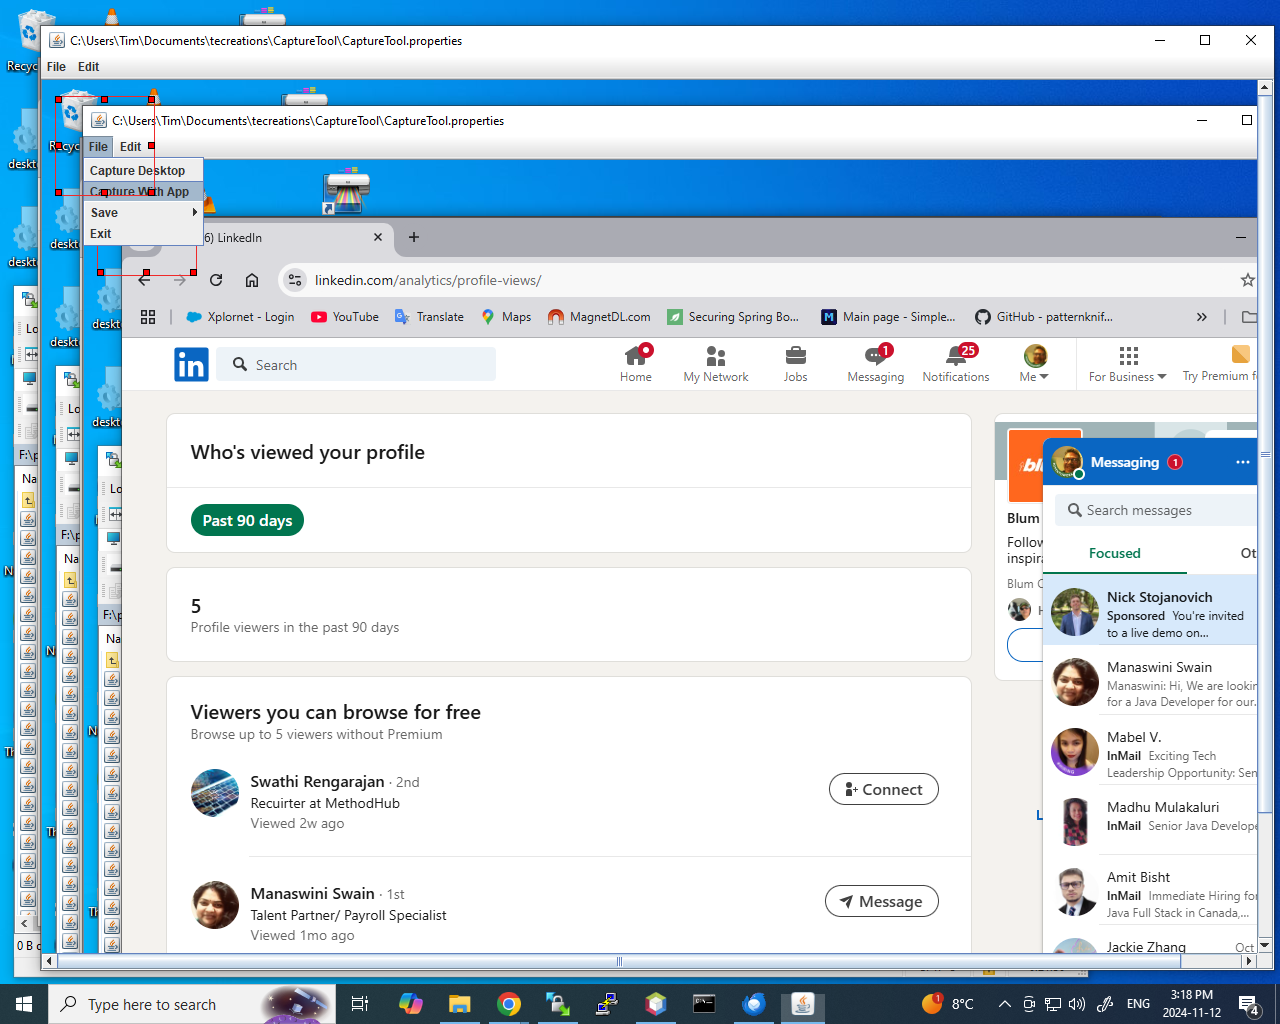The height and width of the screenshot is (1024, 1280).
Task: Open a new browser tab with plus icon
Action: [x=414, y=238]
